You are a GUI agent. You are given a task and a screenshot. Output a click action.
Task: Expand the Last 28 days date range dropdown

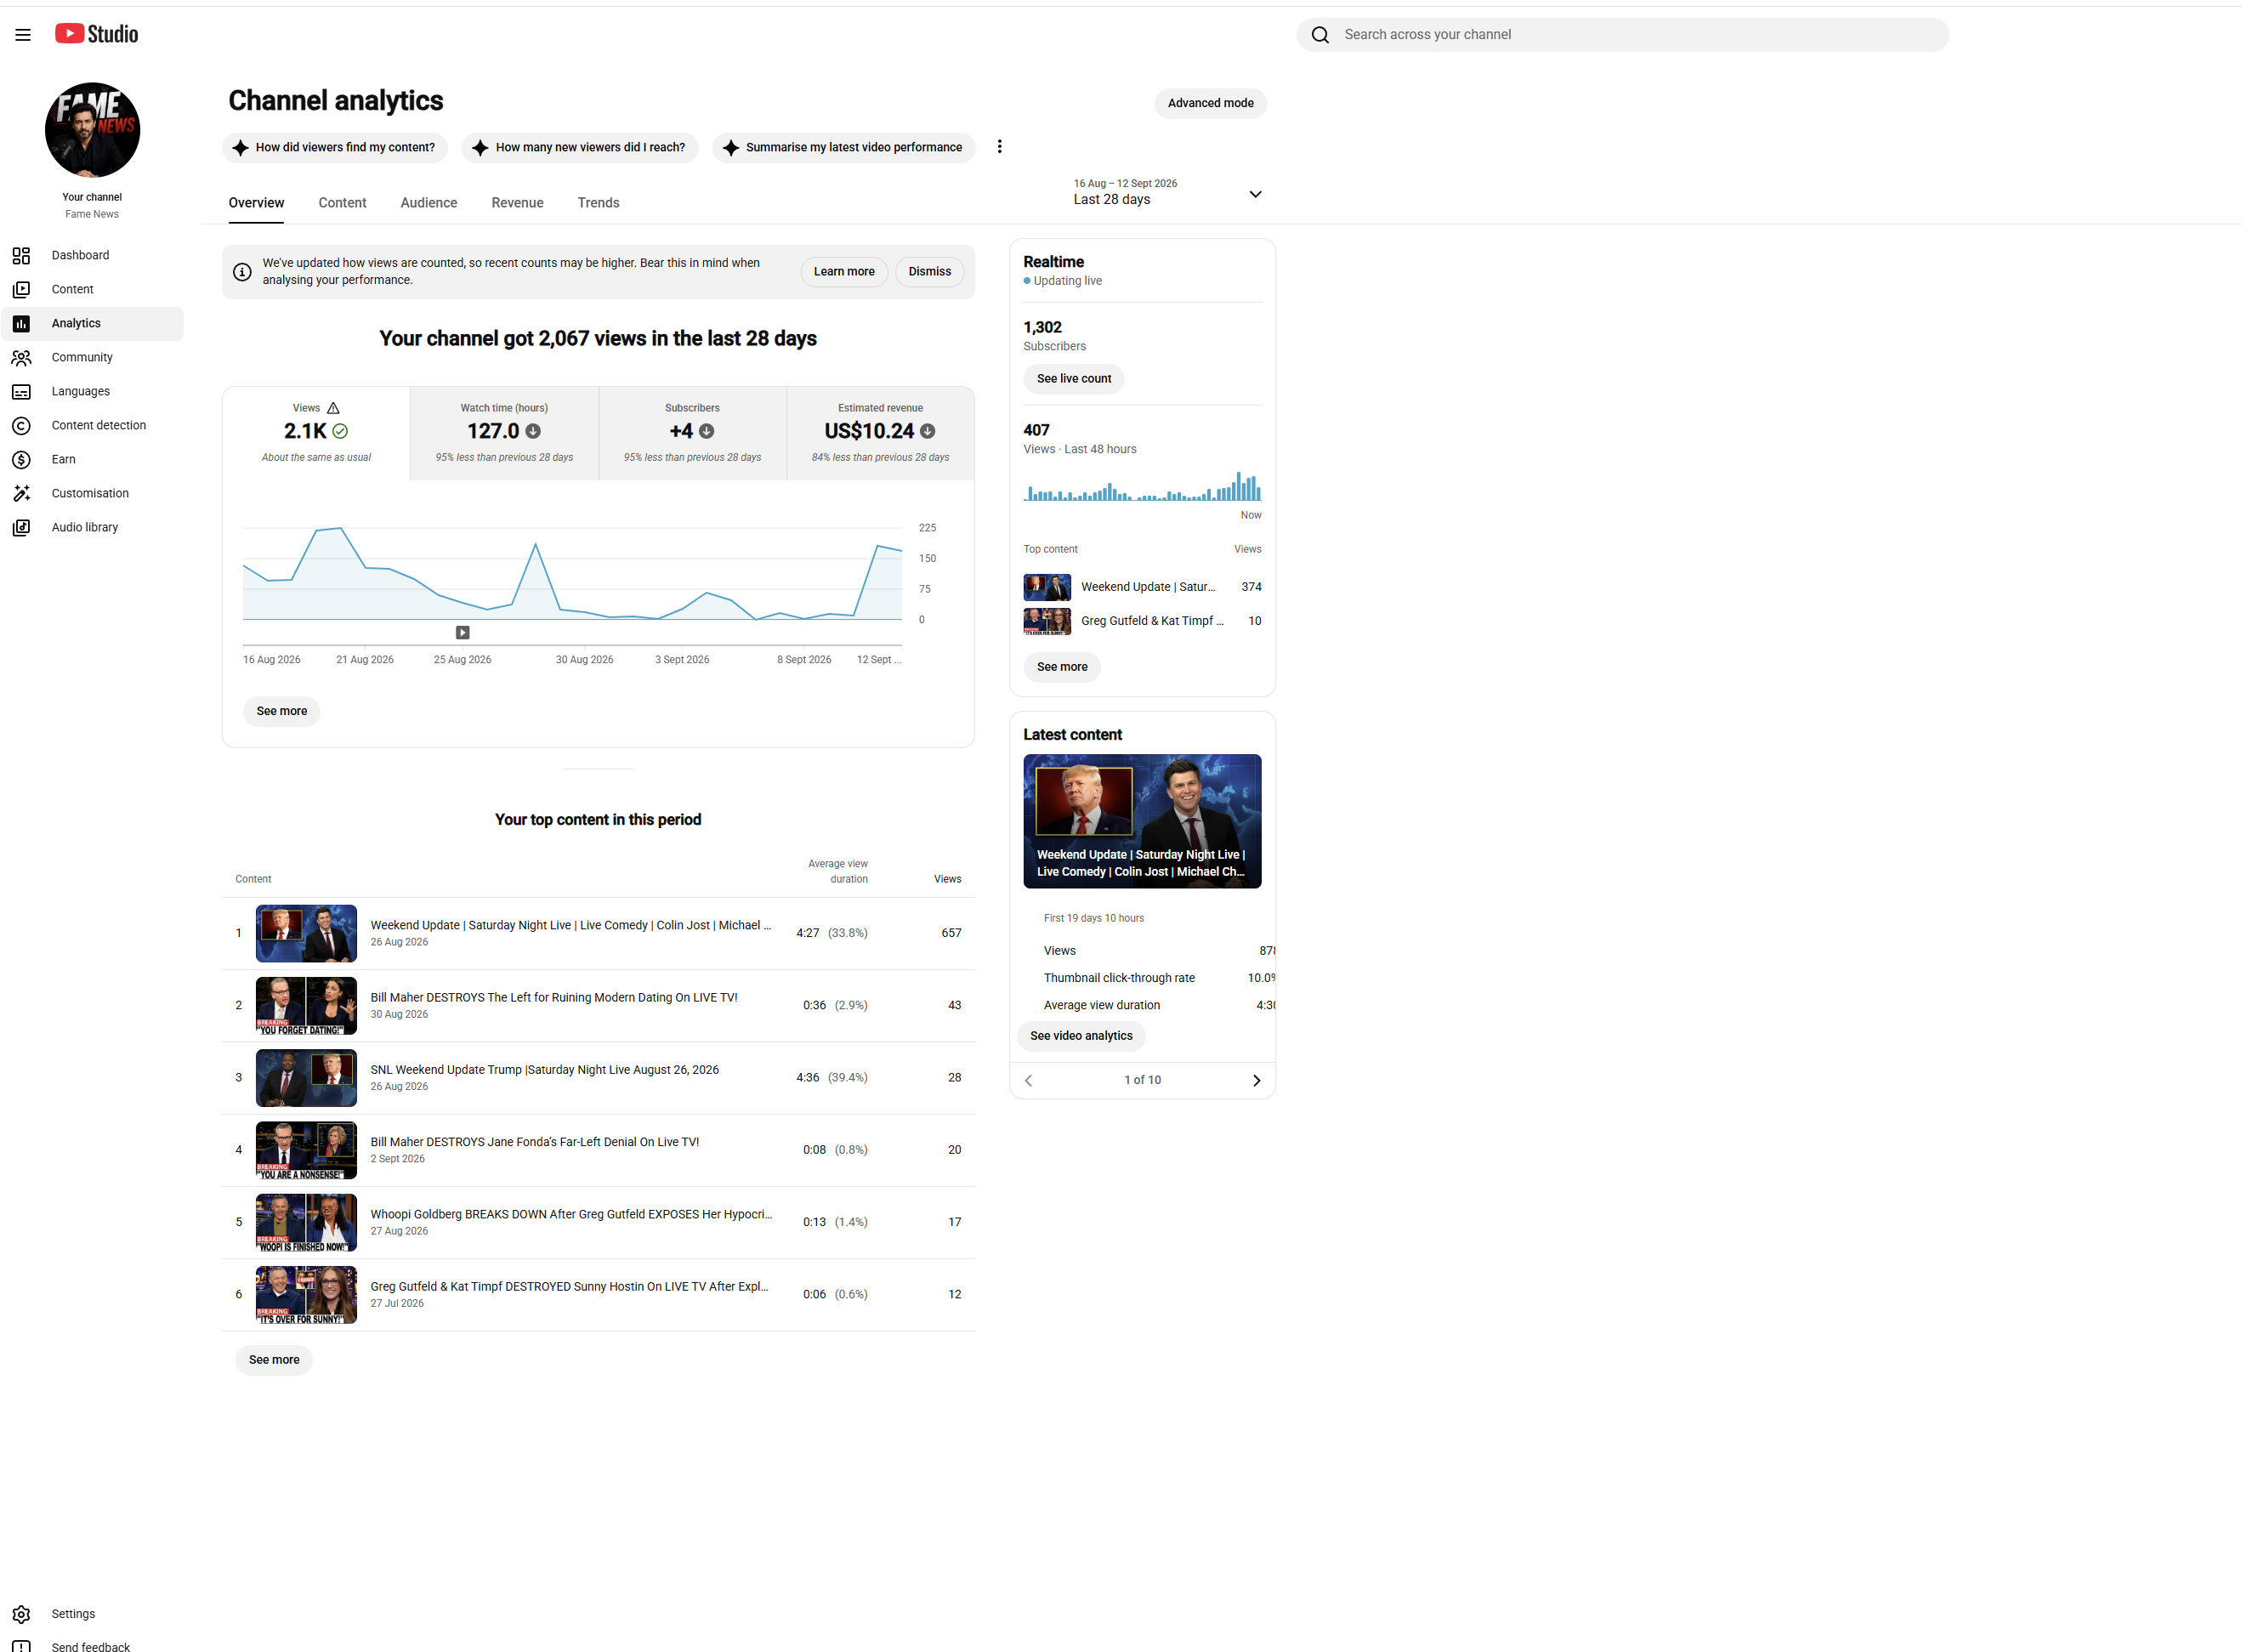pyautogui.click(x=1167, y=192)
